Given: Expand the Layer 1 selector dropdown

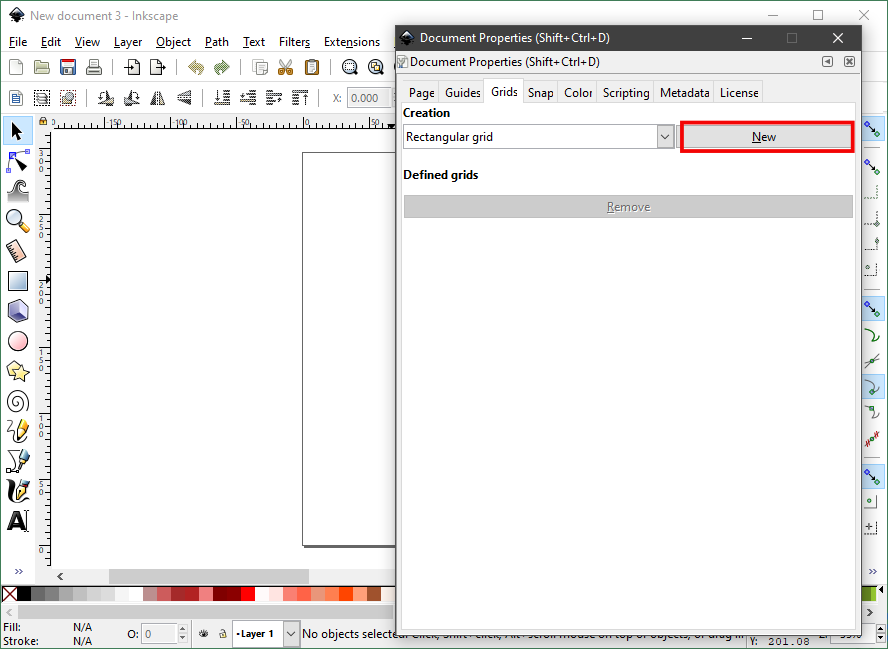Looking at the screenshot, I should coord(291,634).
